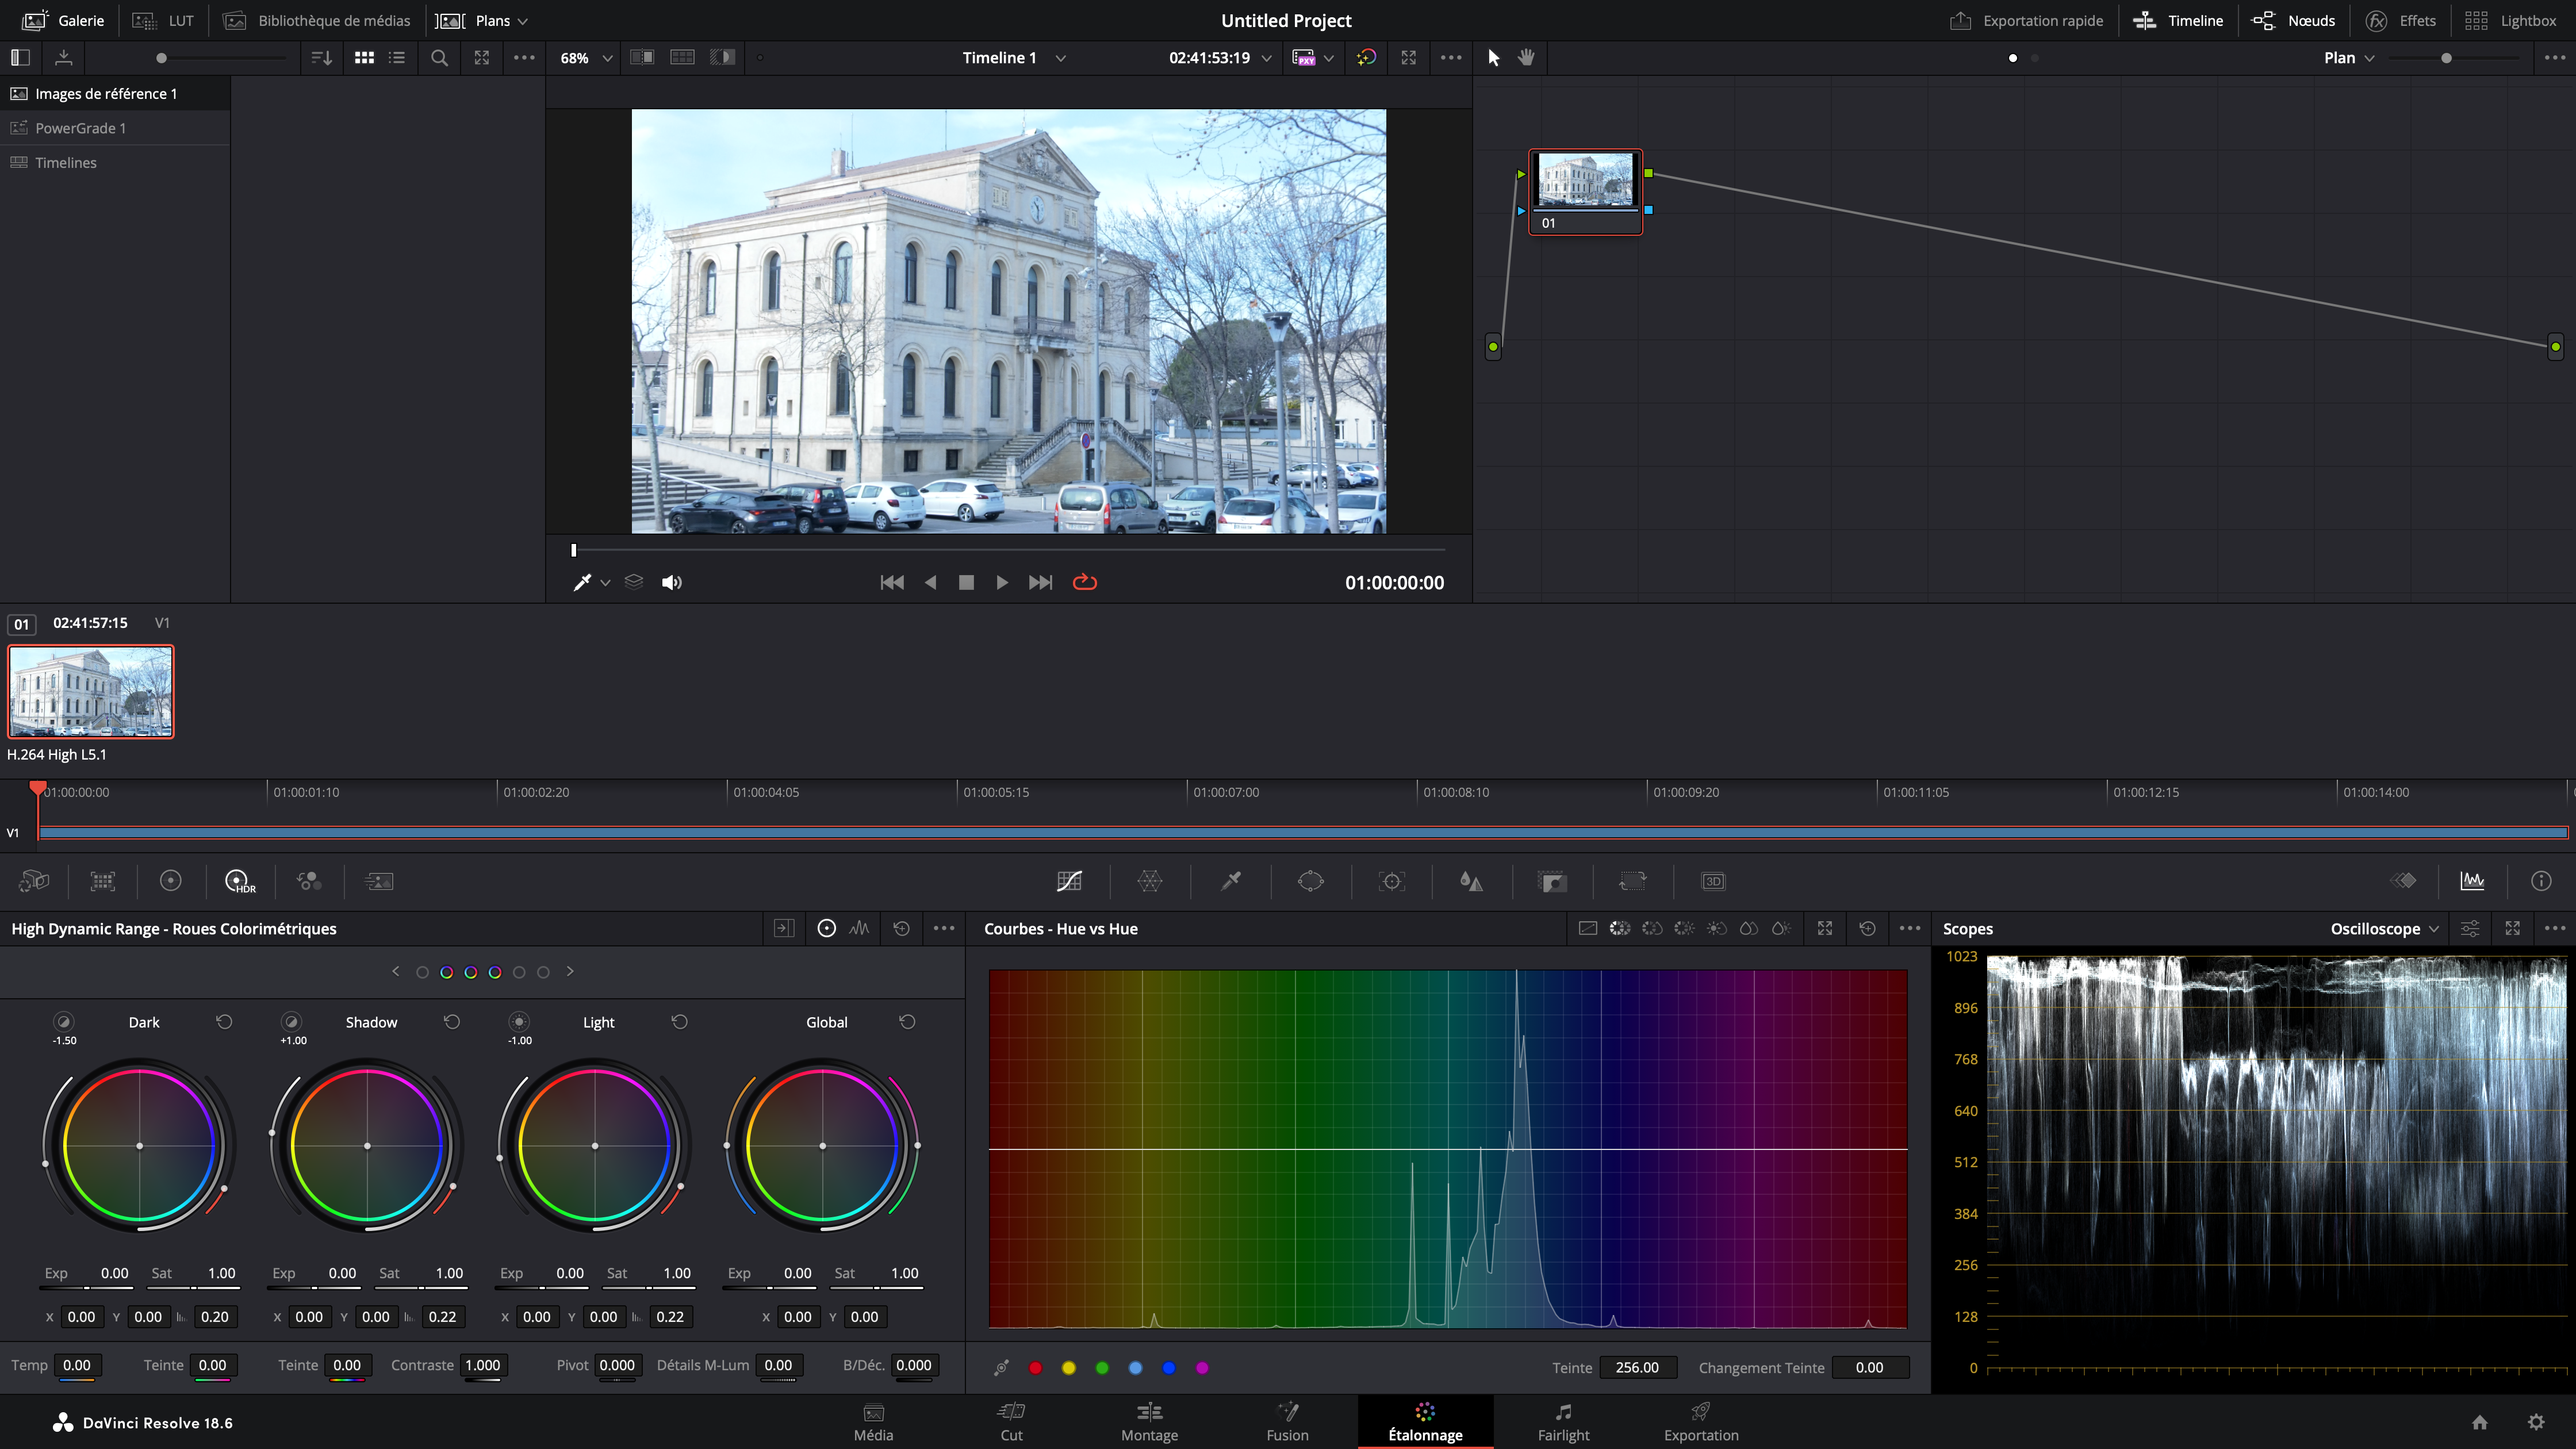
Task: Open the Curves palette icon
Action: [1069, 881]
